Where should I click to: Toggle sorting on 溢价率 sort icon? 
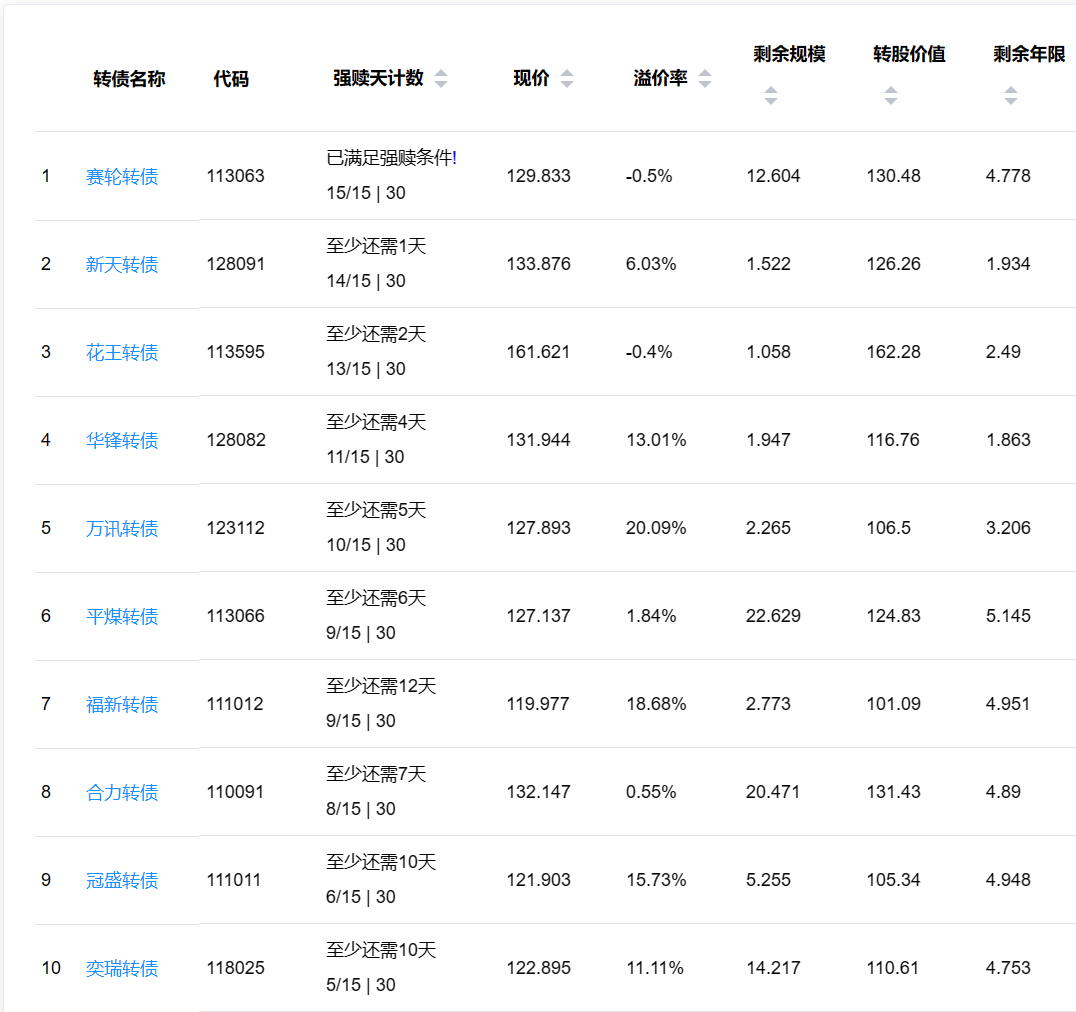pos(705,79)
